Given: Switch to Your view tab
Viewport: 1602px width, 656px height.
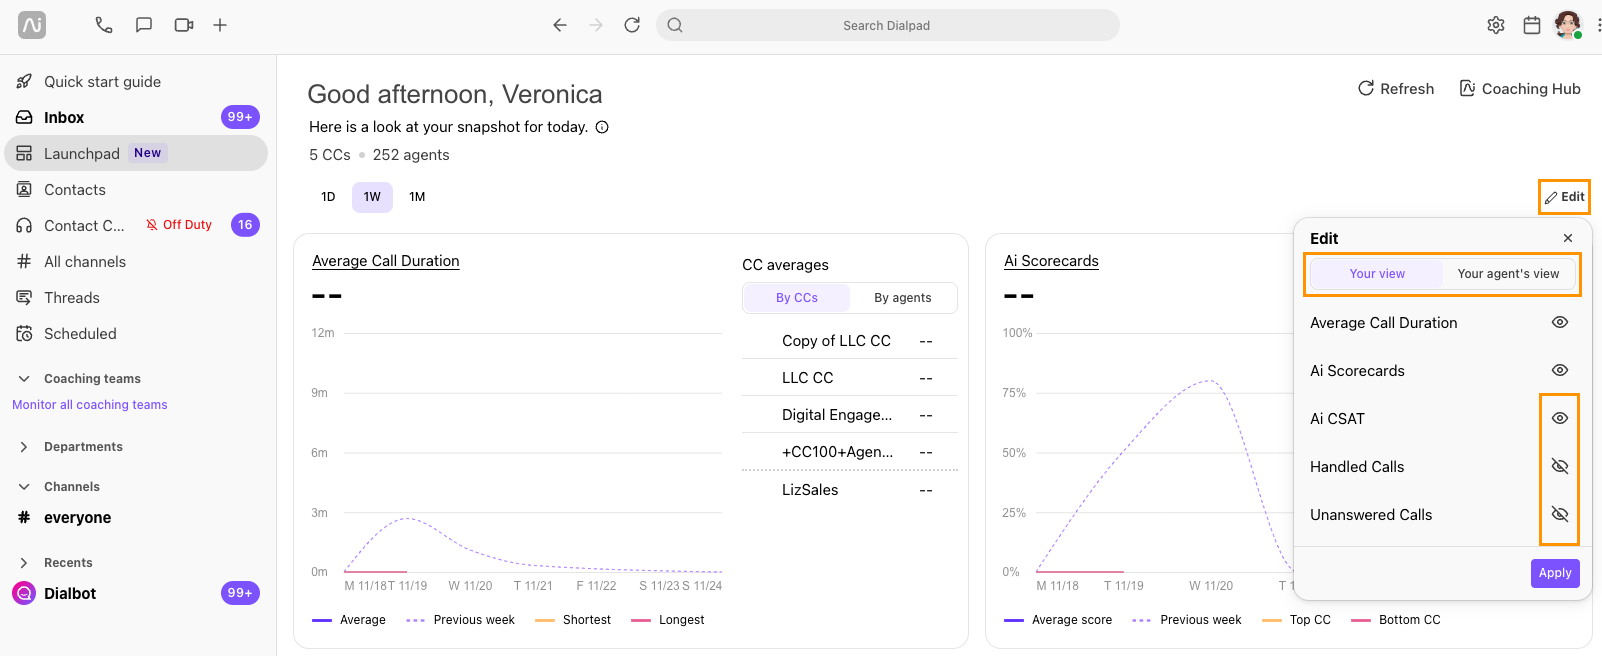Looking at the screenshot, I should pyautogui.click(x=1377, y=274).
